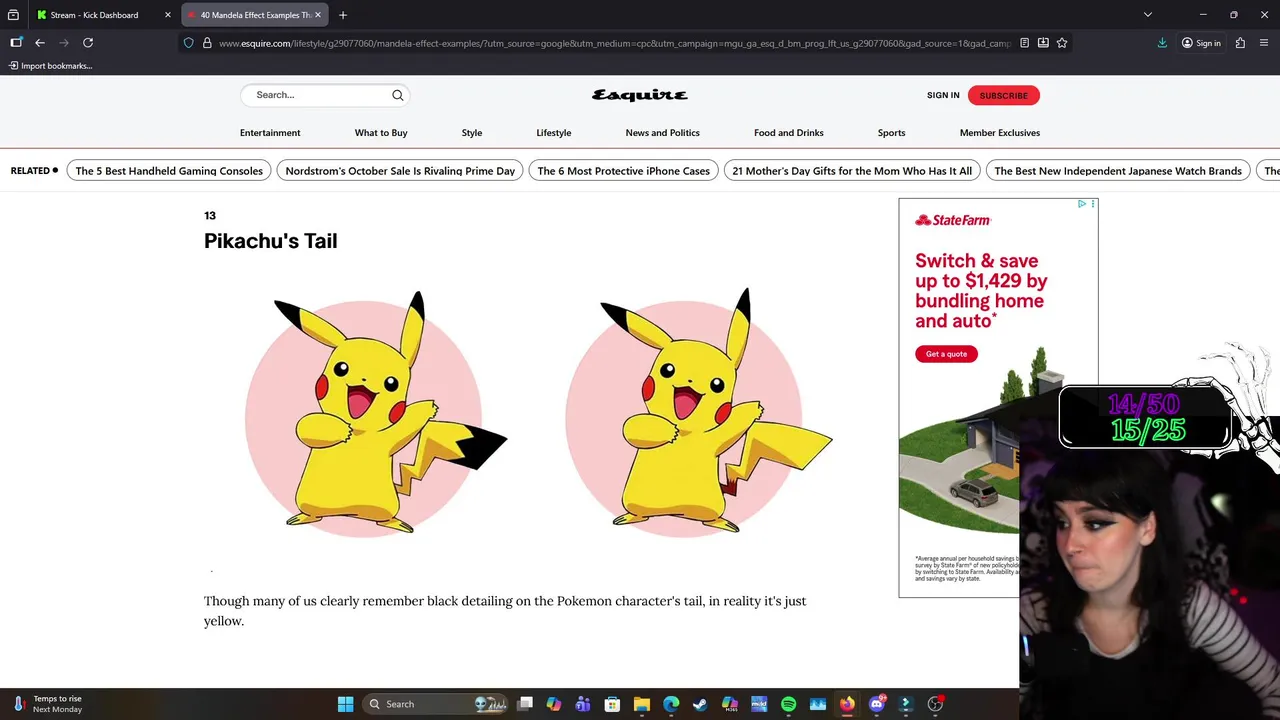Open the Style menu
The width and height of the screenshot is (1280, 720).
pyautogui.click(x=472, y=133)
